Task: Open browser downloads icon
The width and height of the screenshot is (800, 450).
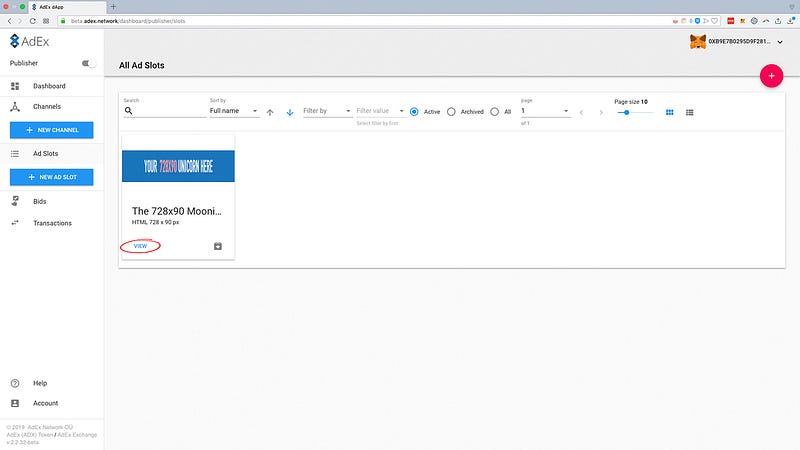Action: [x=790, y=21]
